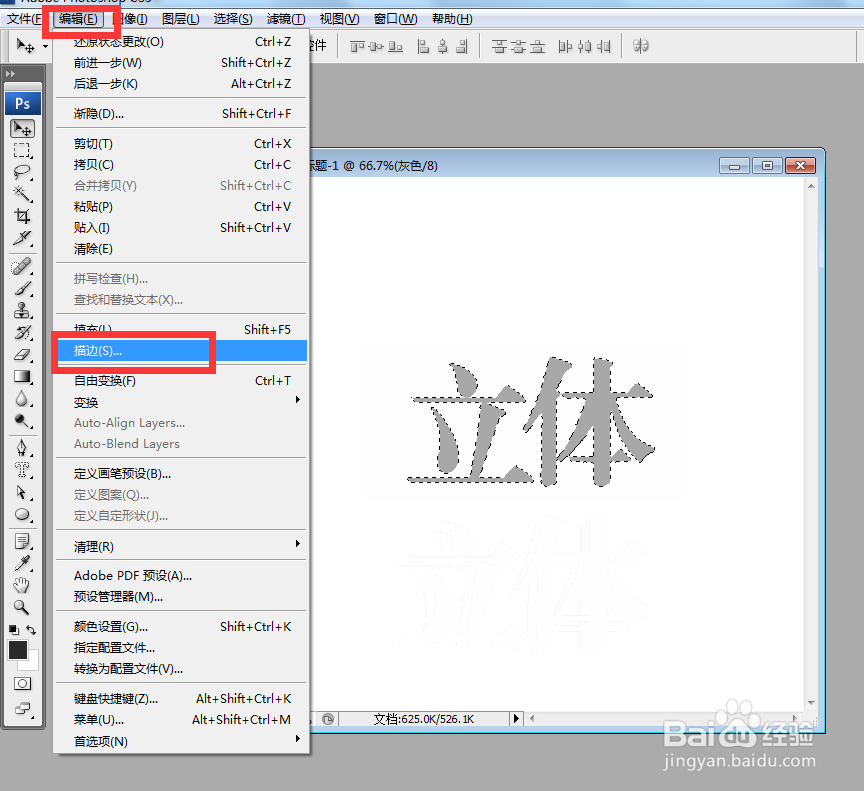
Task: Click align top edges icon in options bar
Action: coord(358,46)
